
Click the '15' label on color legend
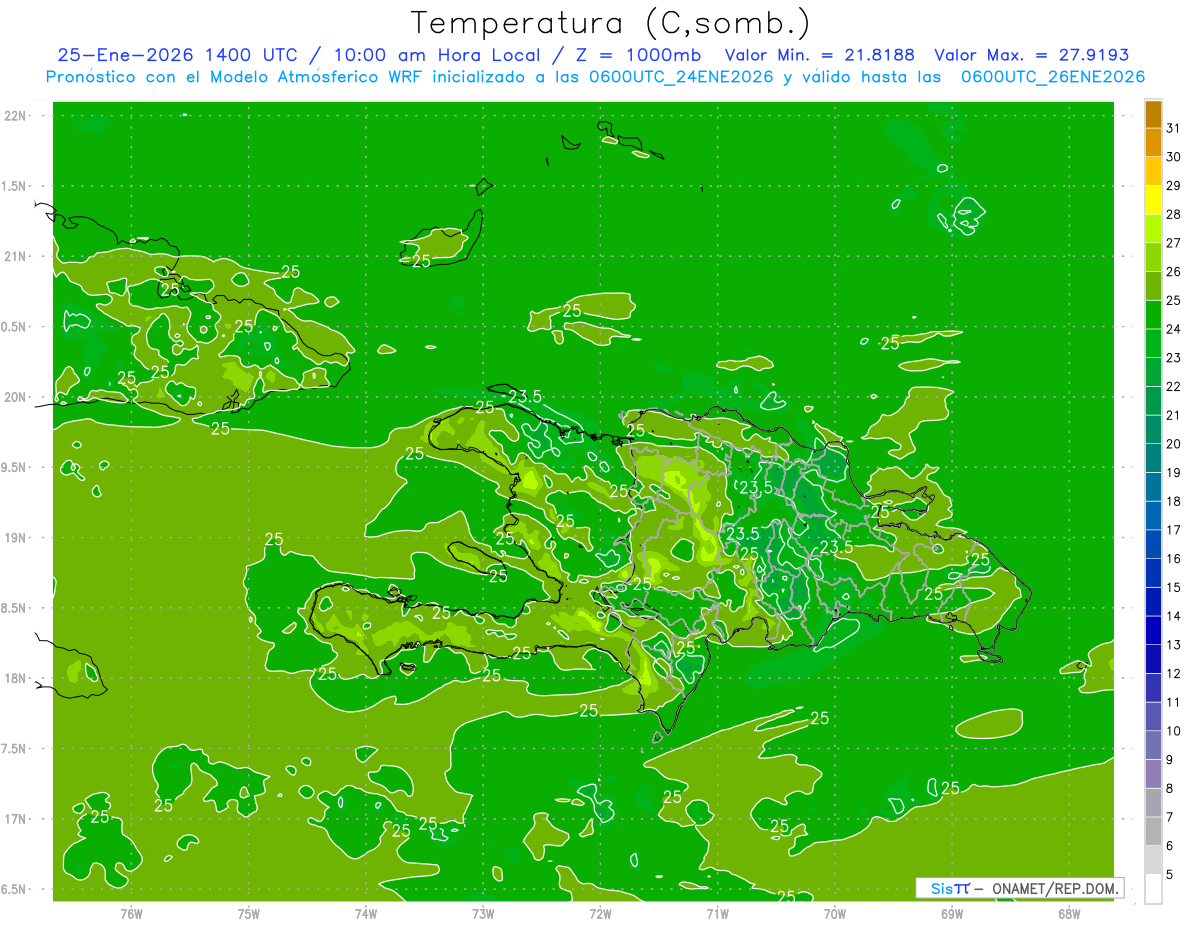pos(1174,587)
